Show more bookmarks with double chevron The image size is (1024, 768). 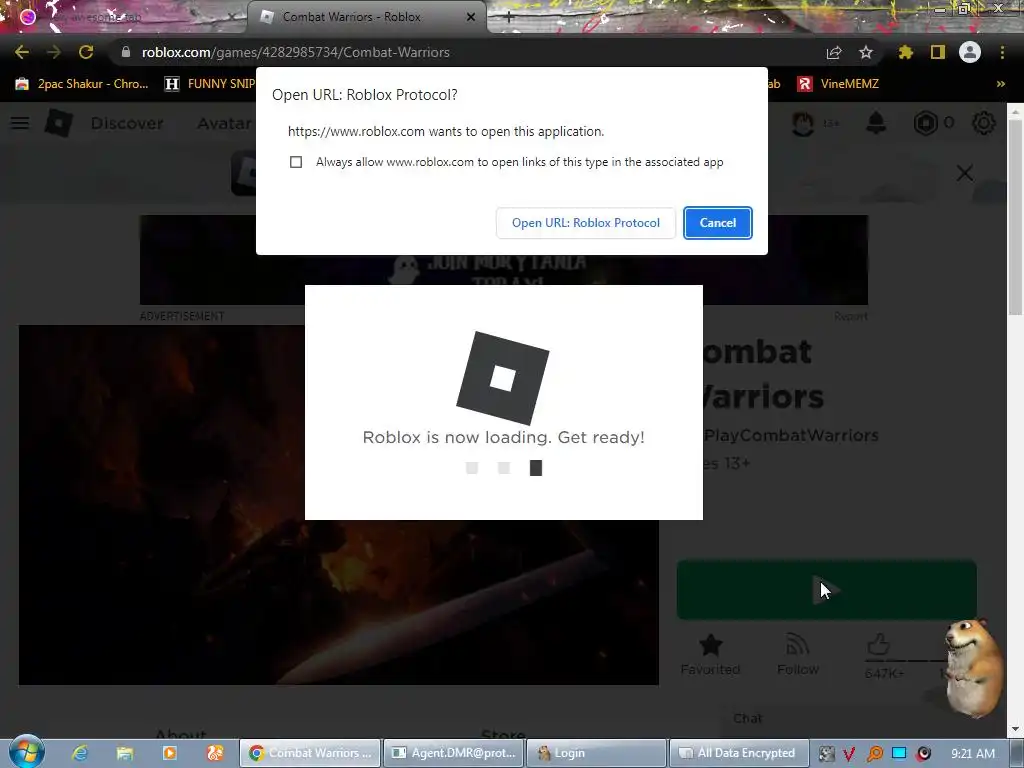(1000, 84)
